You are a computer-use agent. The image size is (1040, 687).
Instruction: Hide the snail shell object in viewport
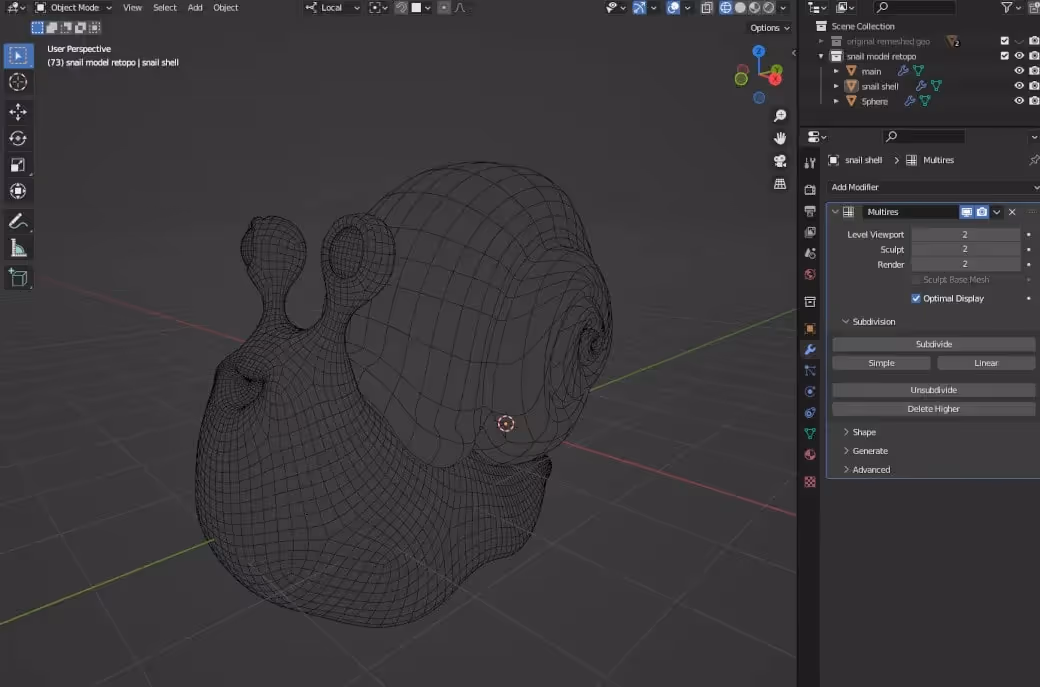(1019, 86)
